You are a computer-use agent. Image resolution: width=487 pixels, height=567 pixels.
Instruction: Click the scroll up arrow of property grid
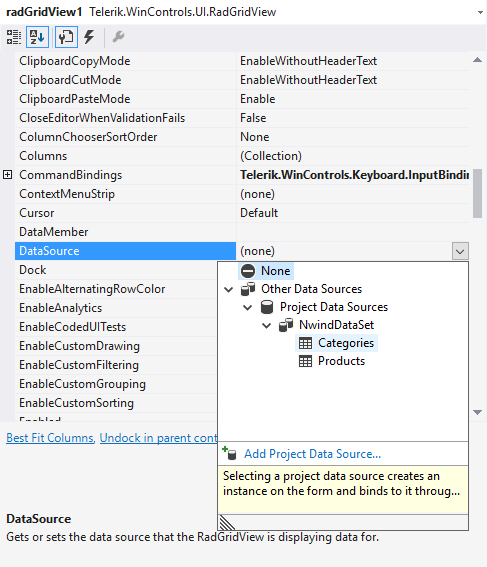pyautogui.click(x=478, y=60)
